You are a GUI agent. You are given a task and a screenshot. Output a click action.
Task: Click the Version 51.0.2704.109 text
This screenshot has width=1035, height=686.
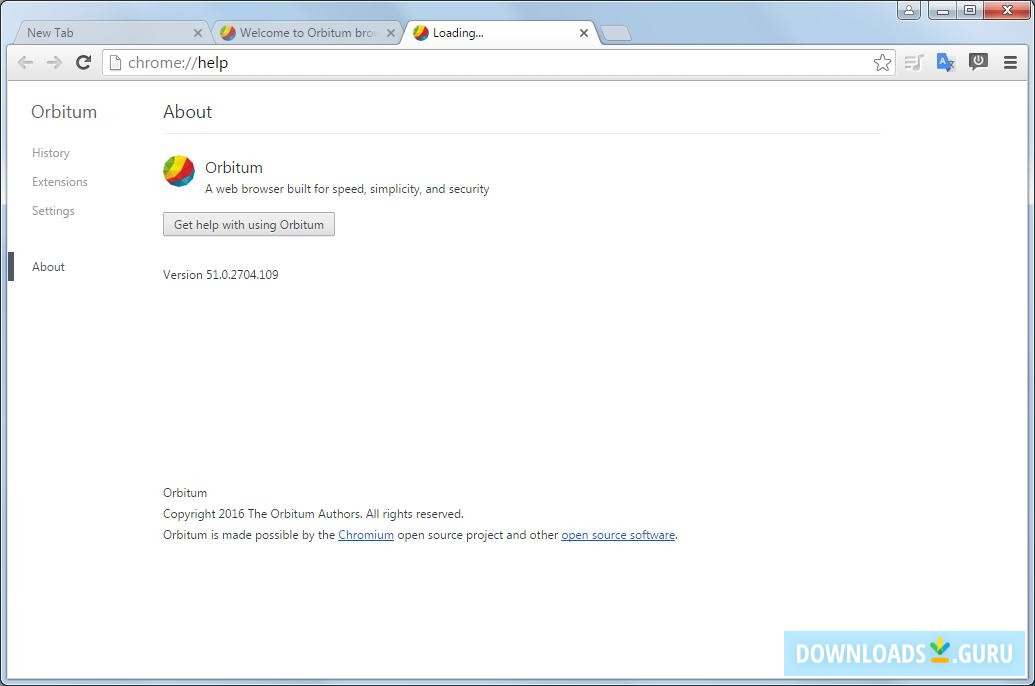(220, 275)
